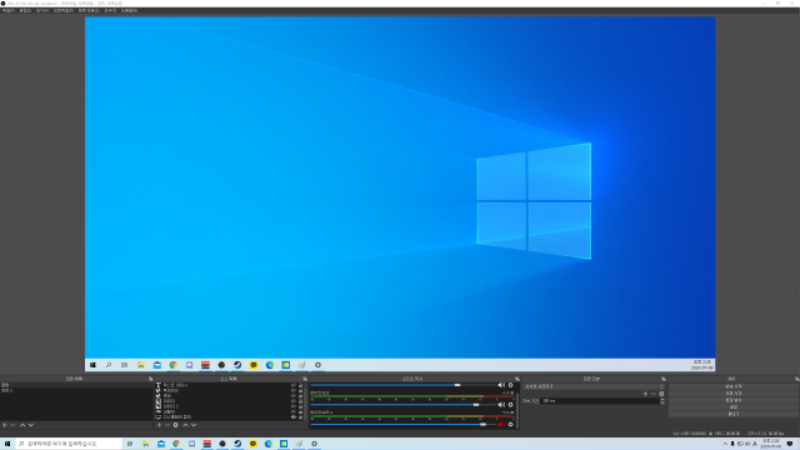The height and width of the screenshot is (450, 800).
Task: Toggle visibility eye of the text source row
Action: [293, 385]
